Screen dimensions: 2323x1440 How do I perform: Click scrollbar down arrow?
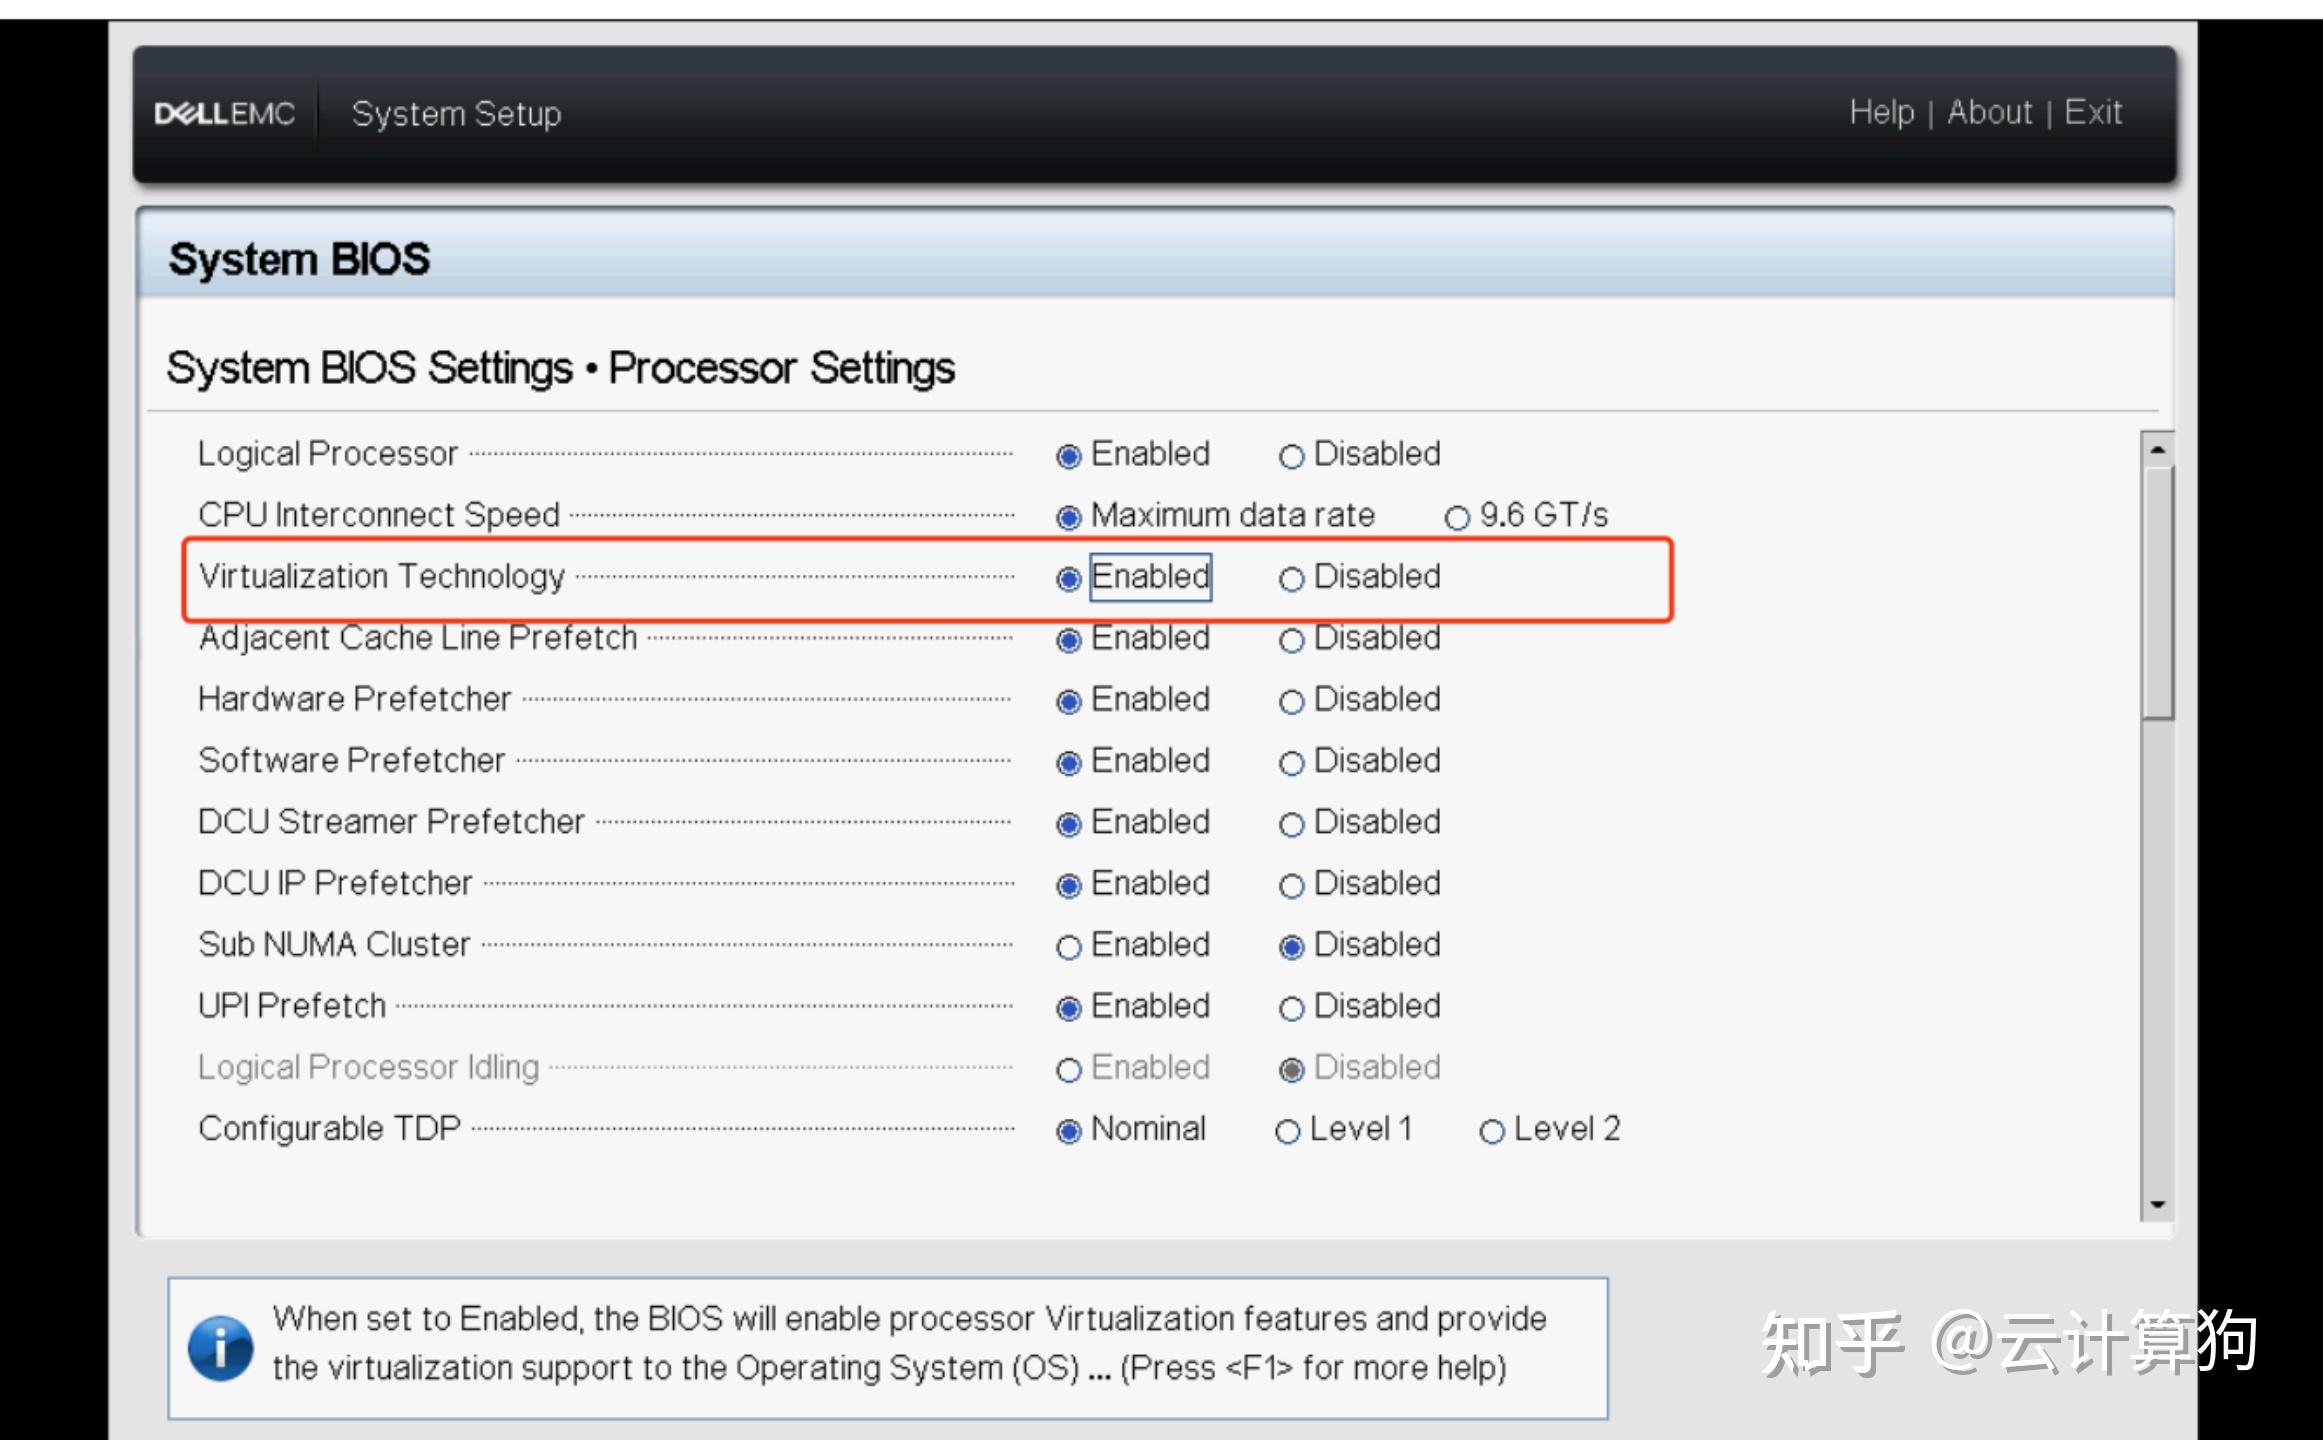tap(2157, 1204)
